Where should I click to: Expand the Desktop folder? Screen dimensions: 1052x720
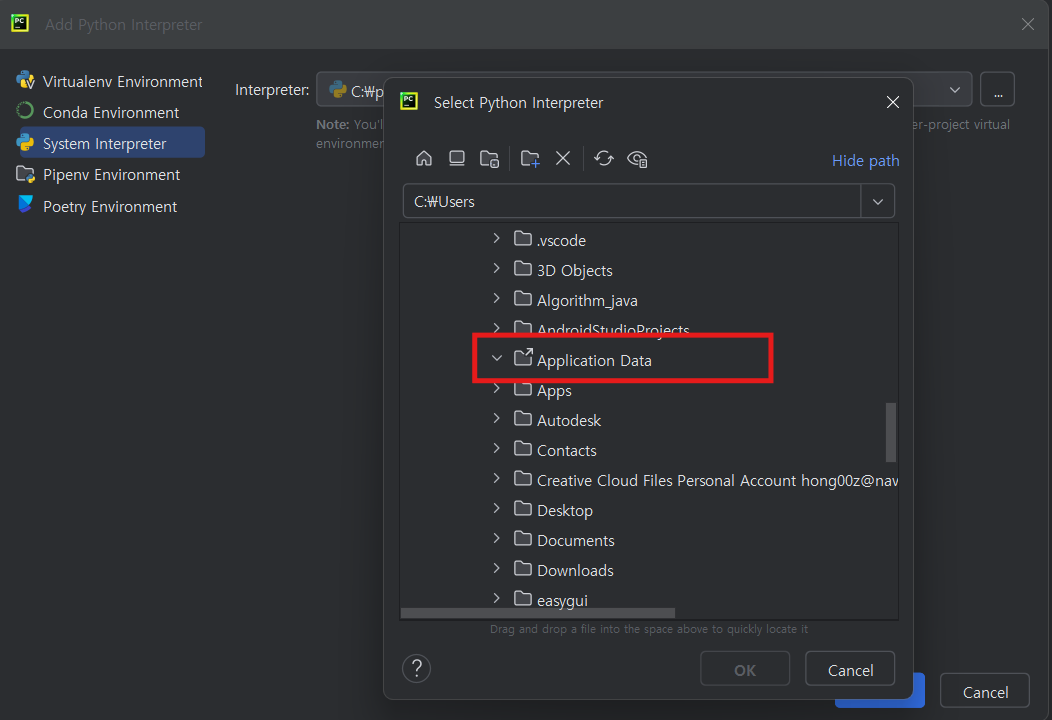click(x=496, y=508)
